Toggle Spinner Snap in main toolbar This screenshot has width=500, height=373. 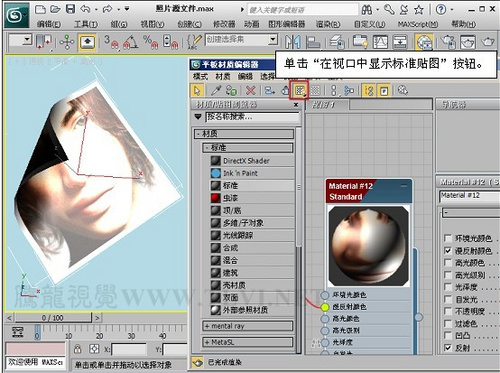pos(170,42)
